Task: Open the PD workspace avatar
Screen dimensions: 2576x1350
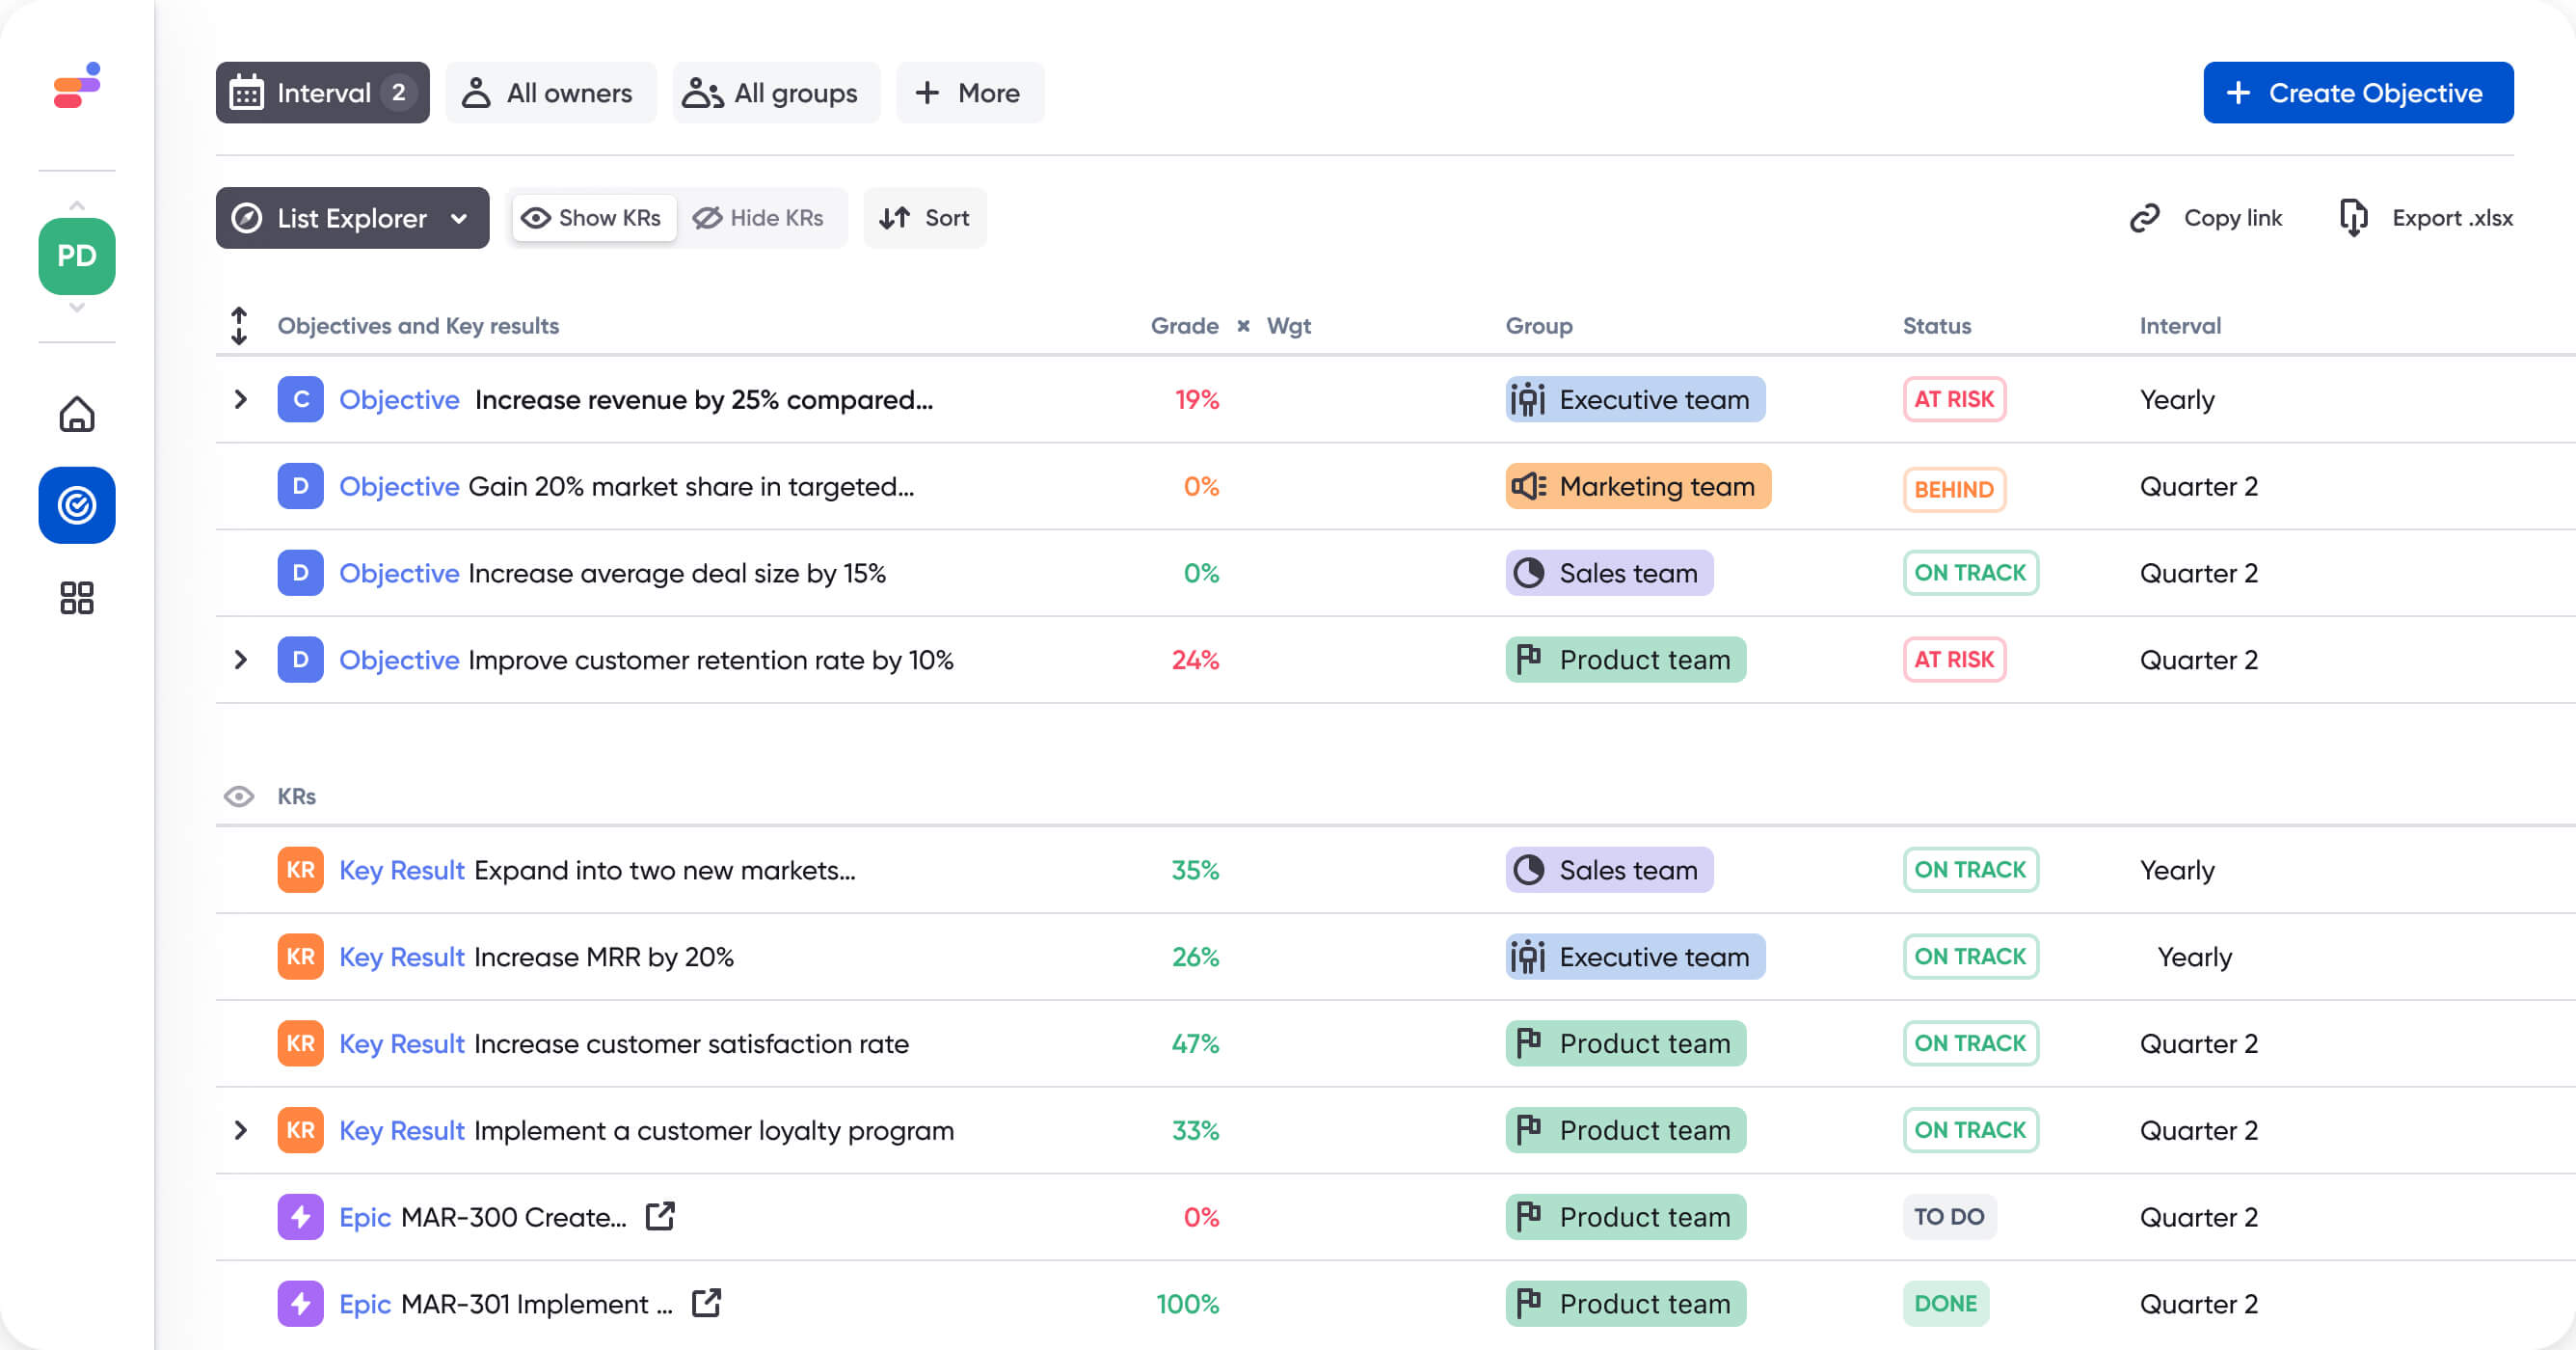Action: point(77,256)
